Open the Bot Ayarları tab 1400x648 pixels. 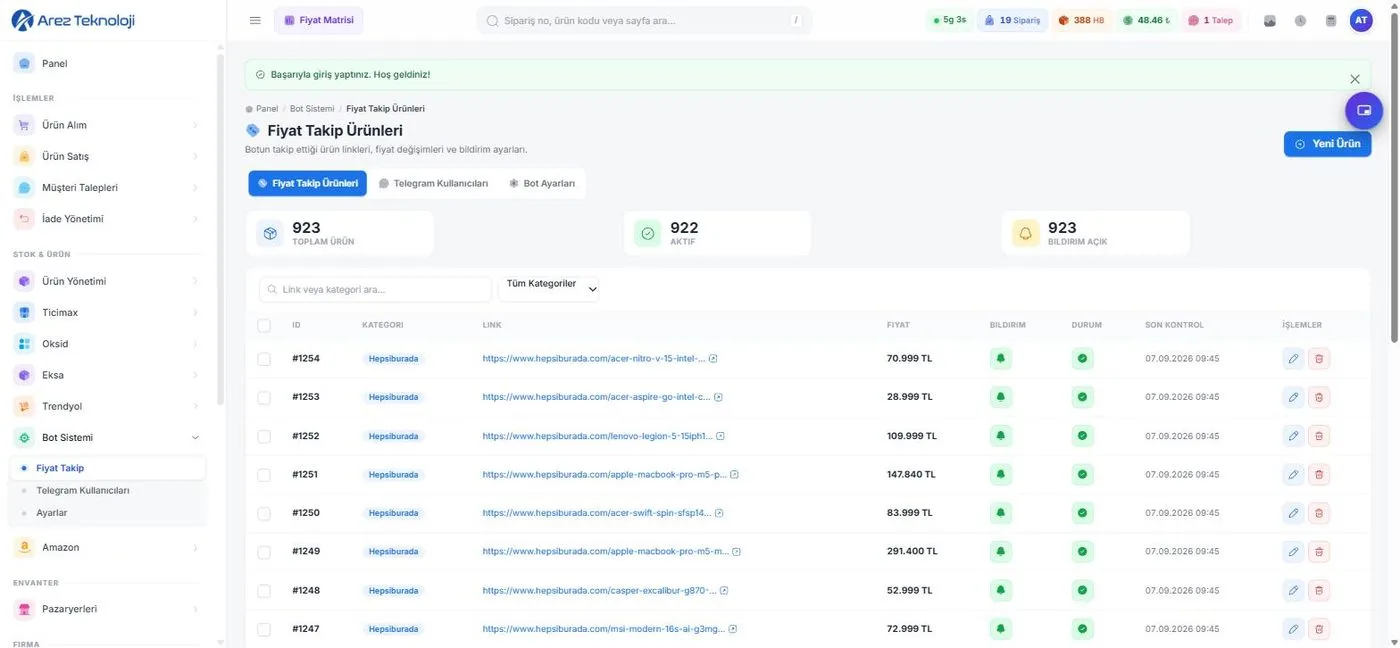coord(542,183)
